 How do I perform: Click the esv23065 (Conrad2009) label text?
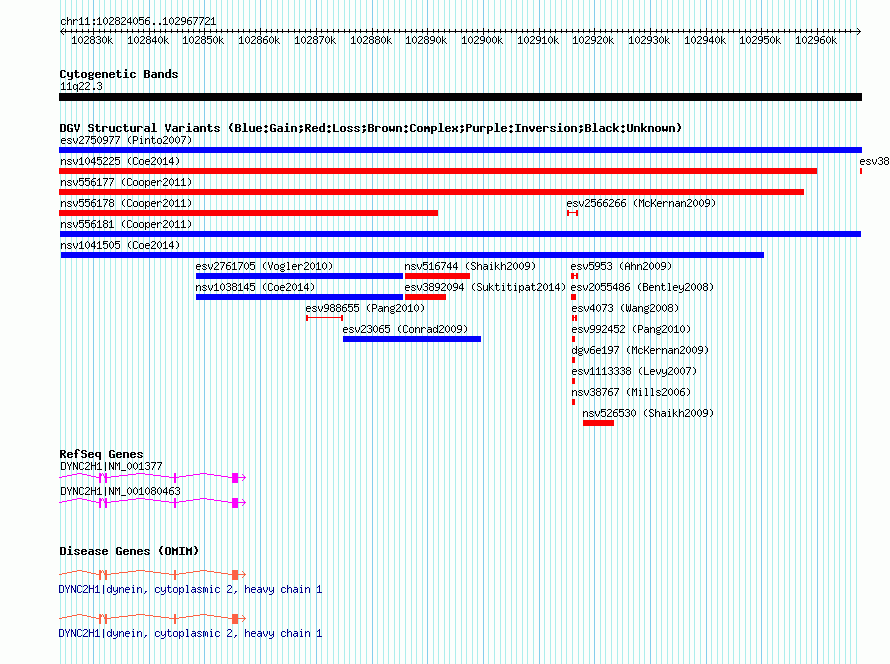click(405, 329)
